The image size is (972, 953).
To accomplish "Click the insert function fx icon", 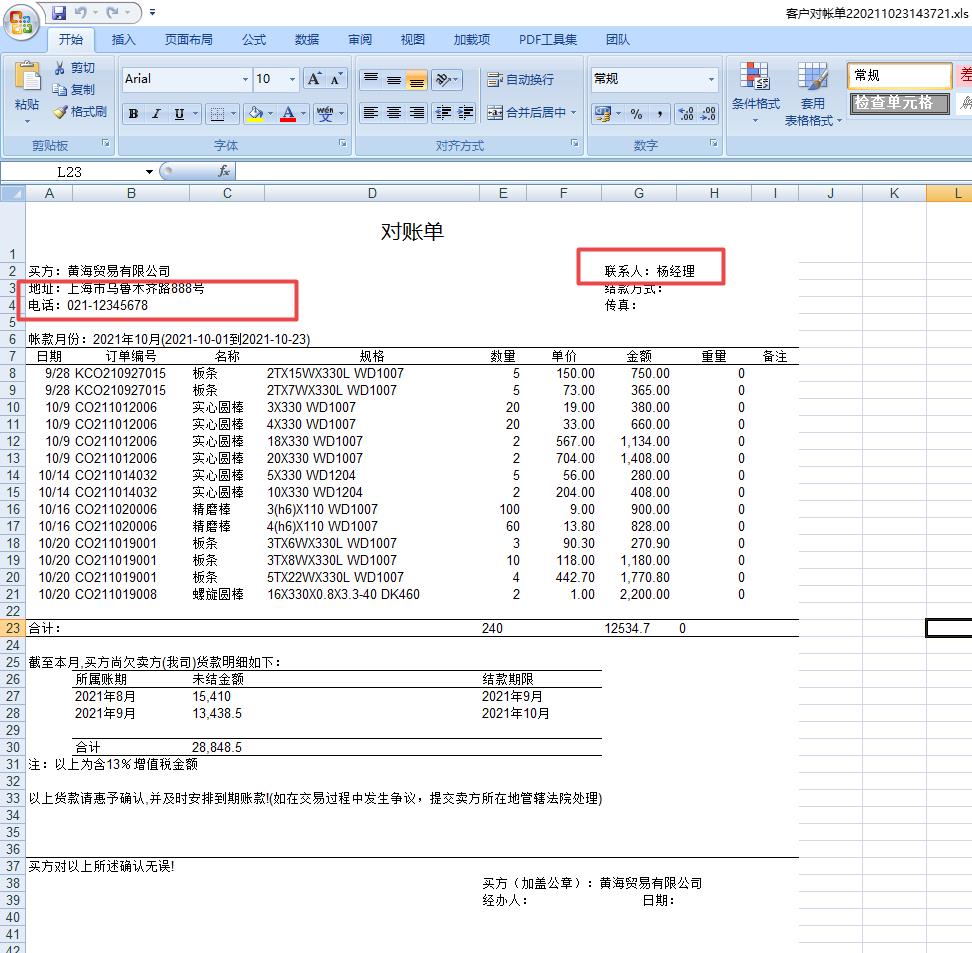I will click(224, 171).
